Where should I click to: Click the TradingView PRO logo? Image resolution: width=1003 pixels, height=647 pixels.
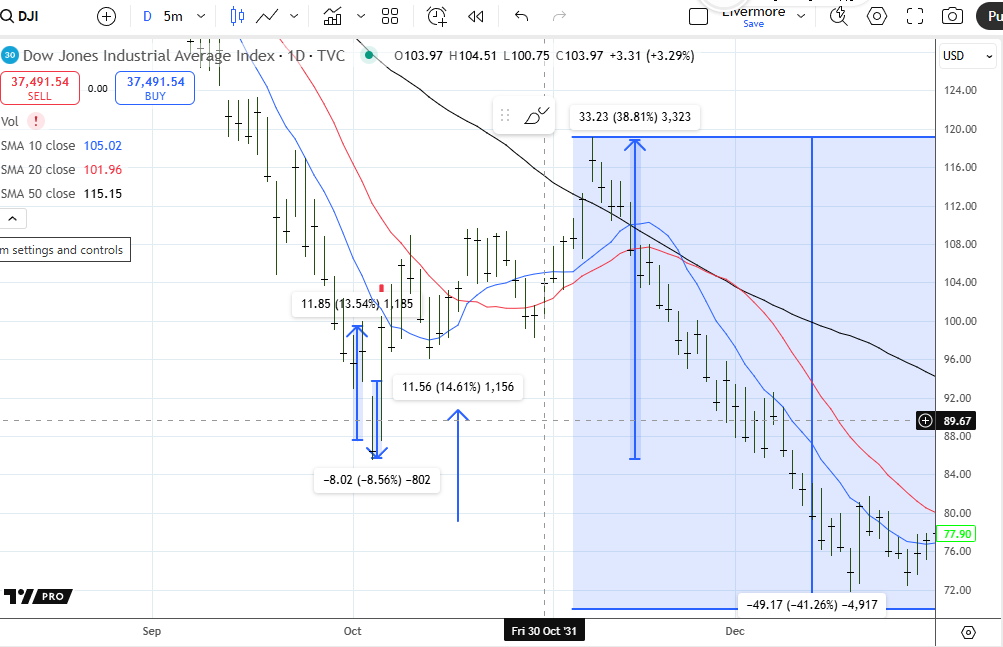[x=38, y=596]
